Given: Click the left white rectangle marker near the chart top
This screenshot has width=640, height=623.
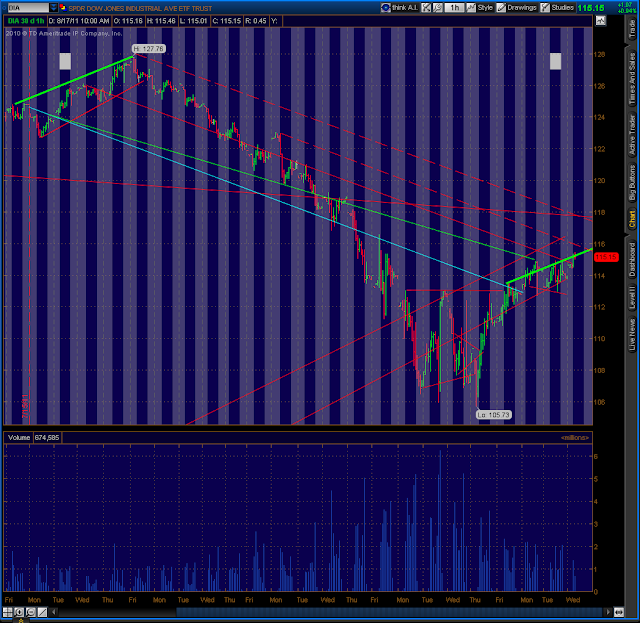Looking at the screenshot, I should pos(65,61).
